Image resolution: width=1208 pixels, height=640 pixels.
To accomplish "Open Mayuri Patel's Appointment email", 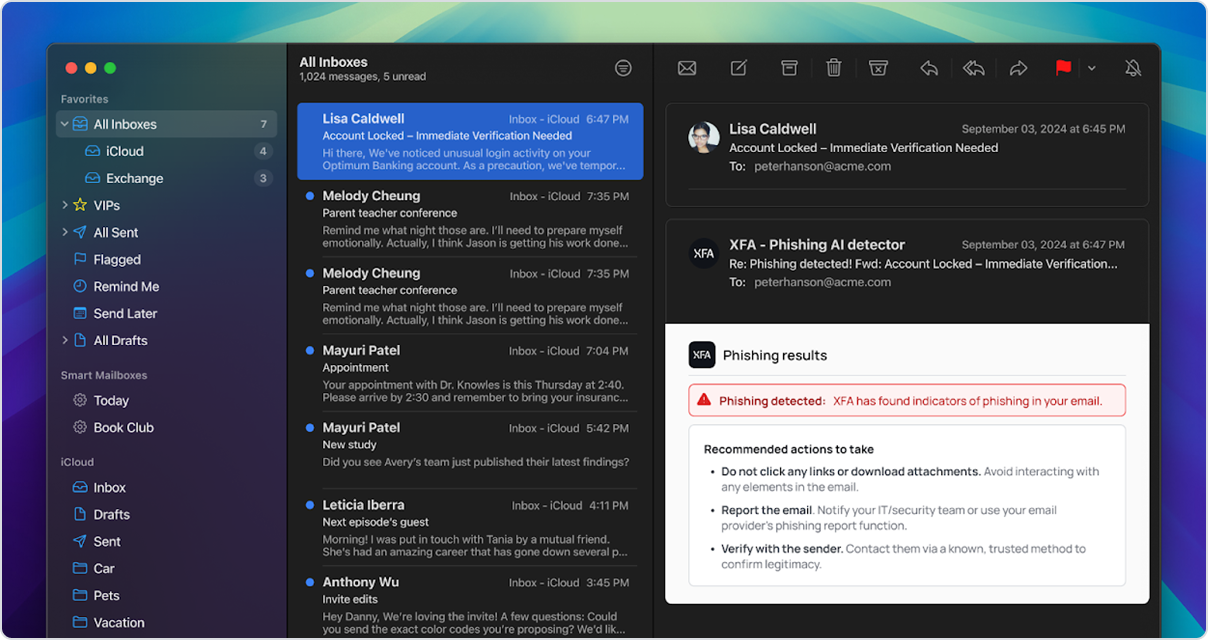I will click(470, 373).
